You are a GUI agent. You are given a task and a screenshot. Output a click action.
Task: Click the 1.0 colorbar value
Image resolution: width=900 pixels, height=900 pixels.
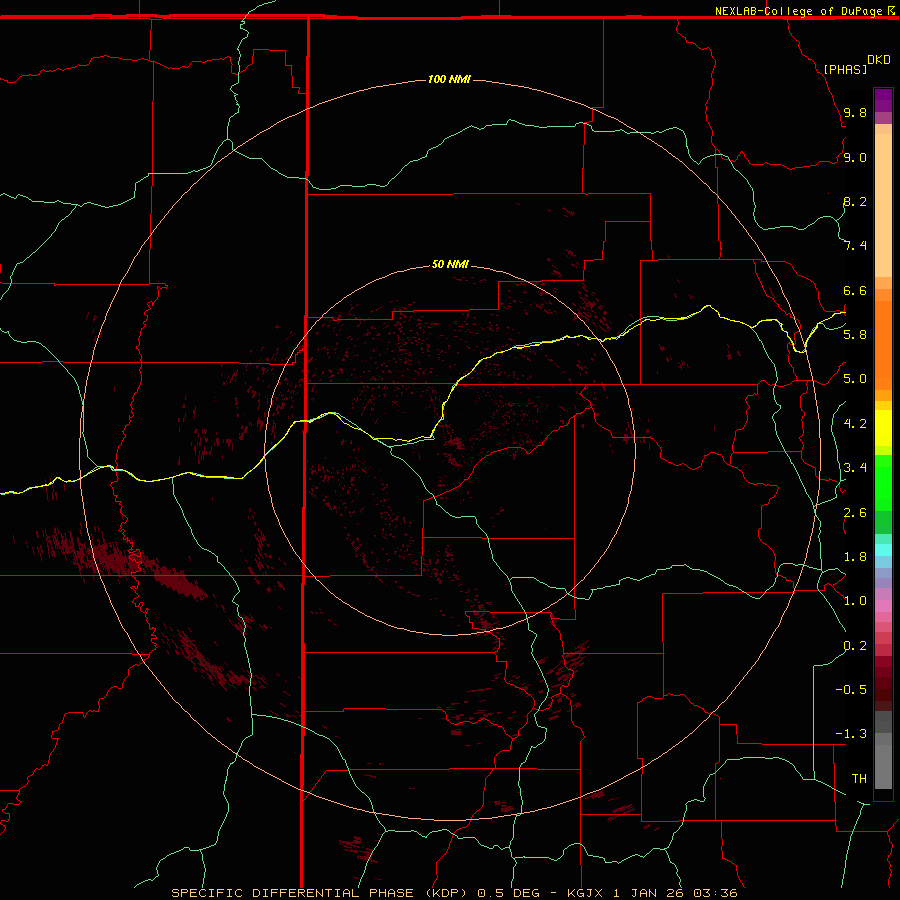tap(855, 601)
